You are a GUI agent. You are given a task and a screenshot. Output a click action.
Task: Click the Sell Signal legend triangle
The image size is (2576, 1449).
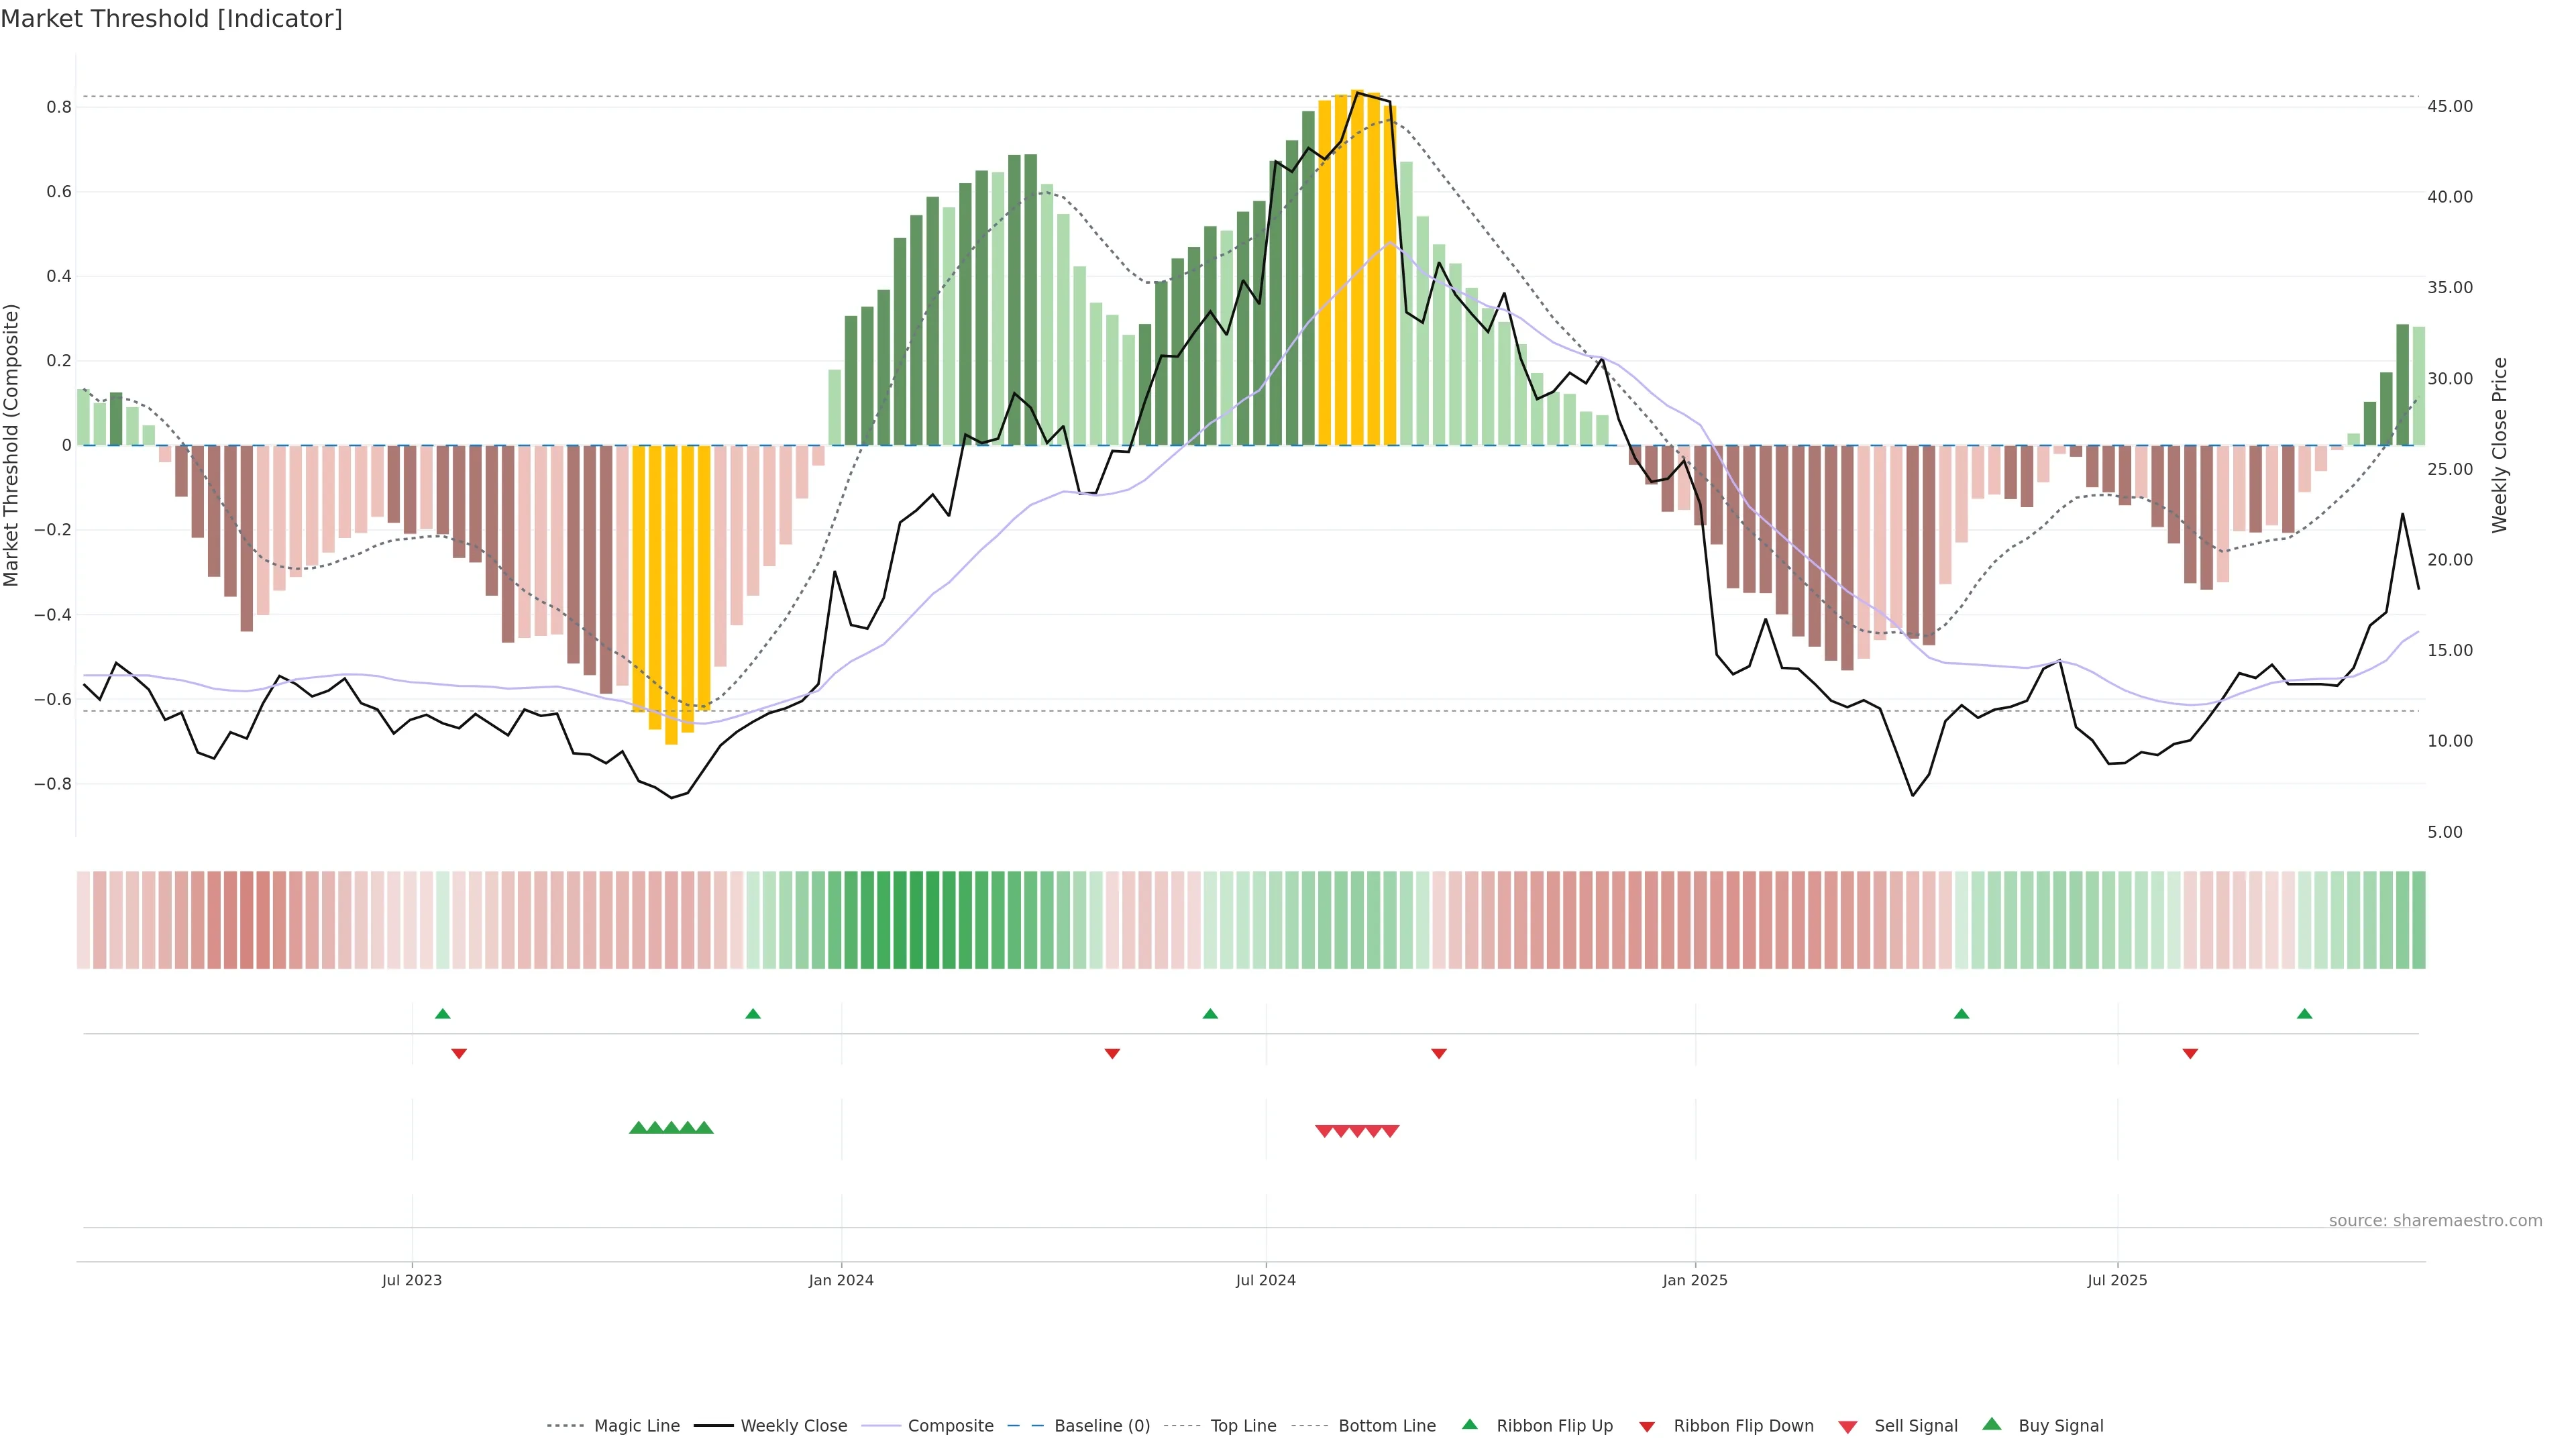click(1848, 1427)
